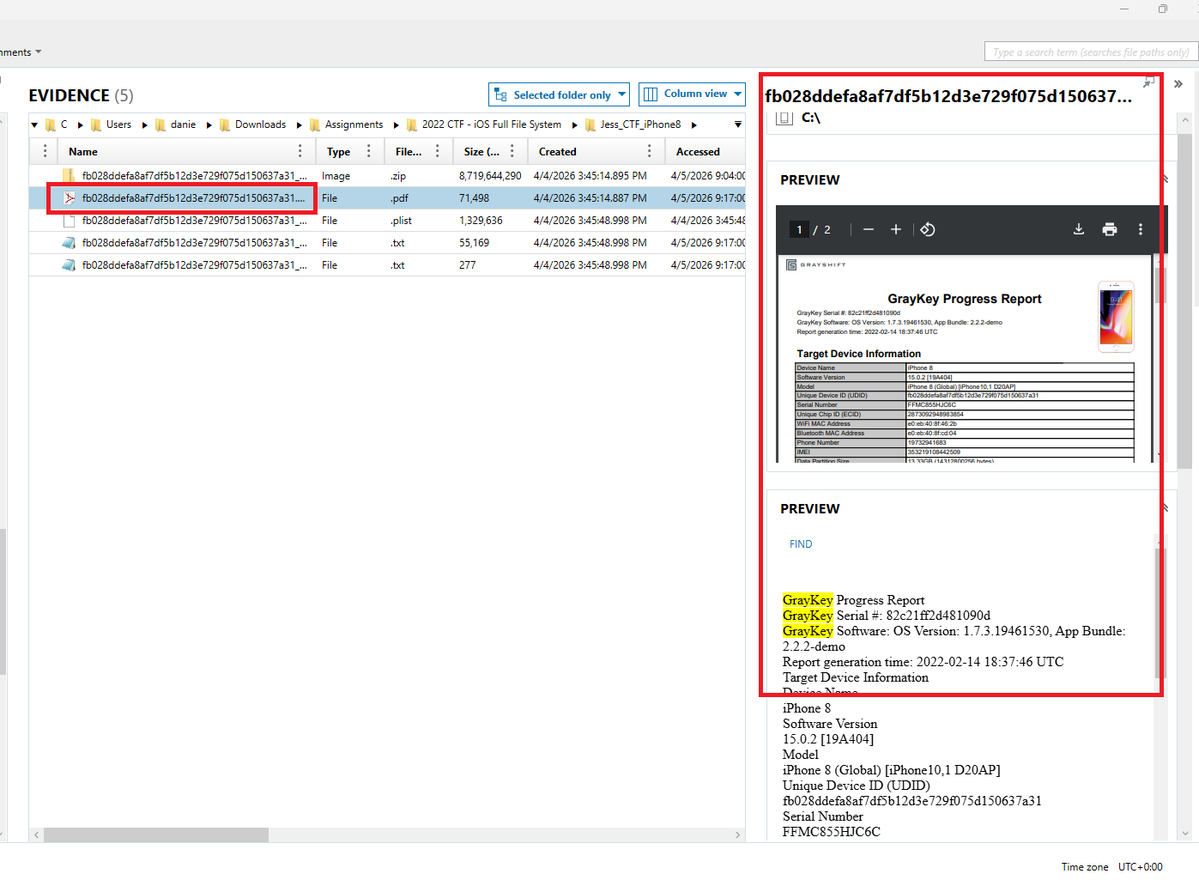Go to drive C in the breadcrumb

click(64, 125)
